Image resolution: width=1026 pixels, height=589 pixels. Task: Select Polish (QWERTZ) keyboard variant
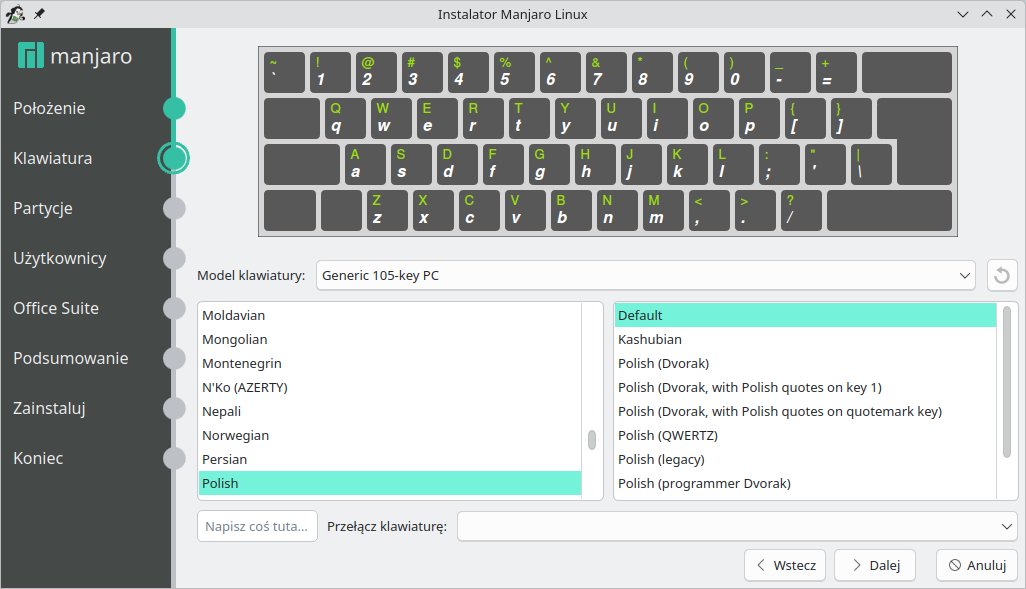[x=668, y=436]
